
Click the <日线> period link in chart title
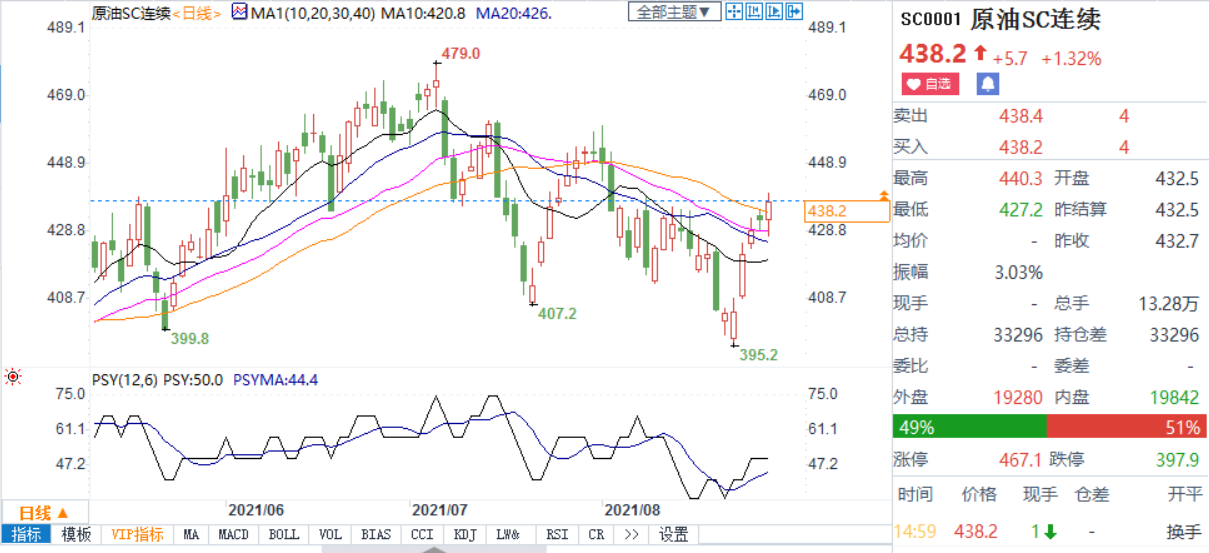[197, 13]
